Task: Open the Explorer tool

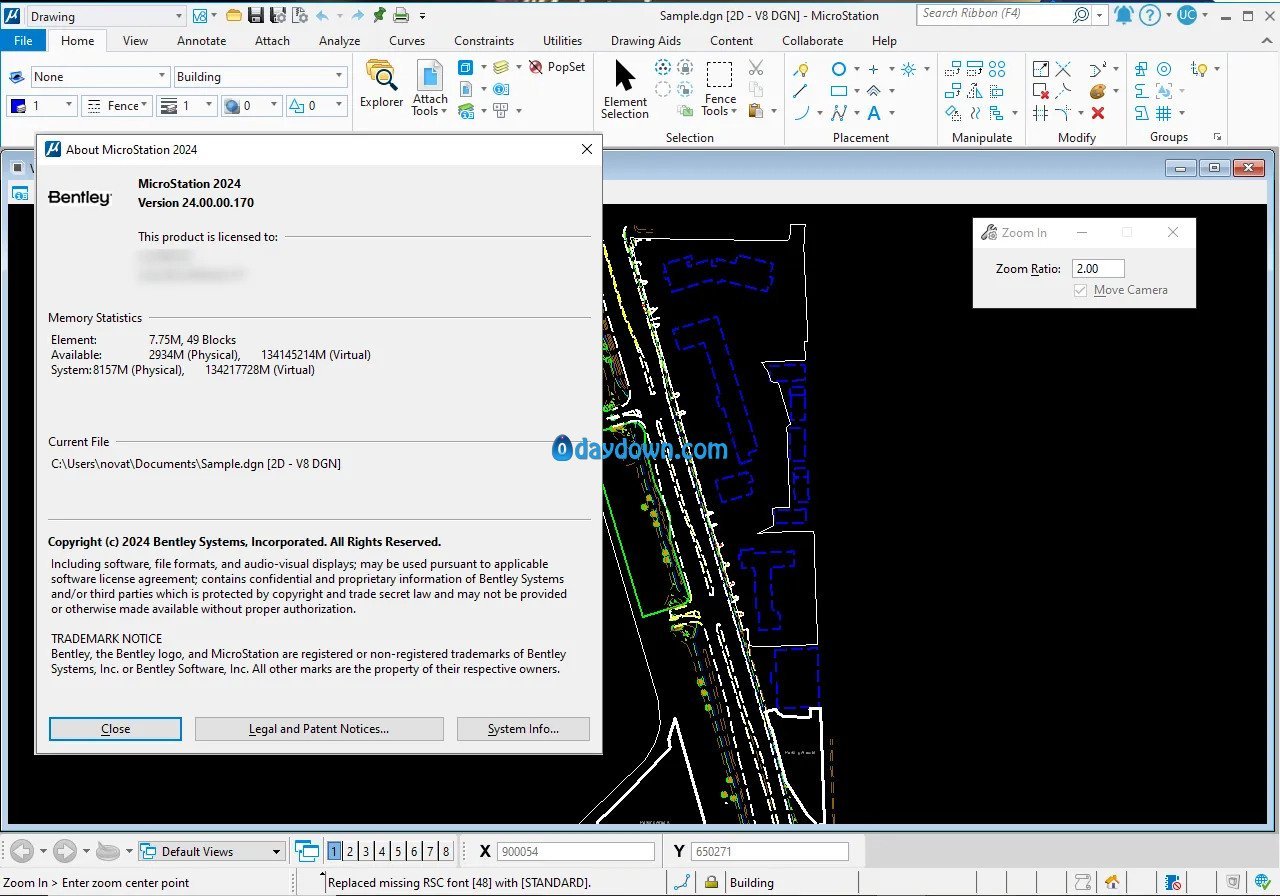Action: (381, 84)
